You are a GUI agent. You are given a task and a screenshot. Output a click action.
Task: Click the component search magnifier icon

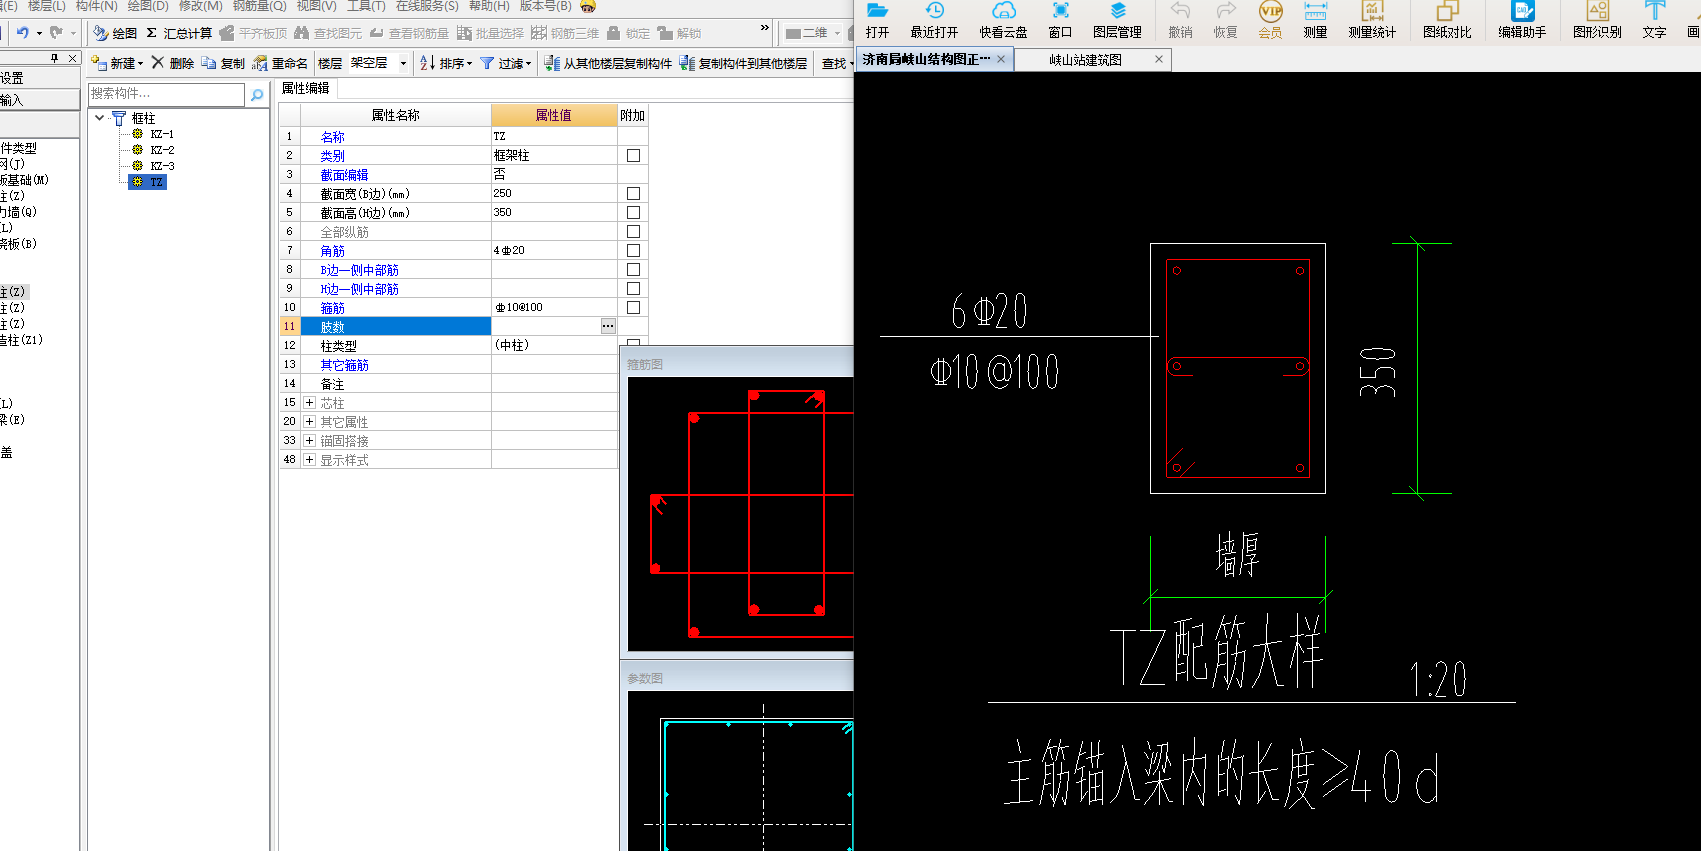coord(257,95)
